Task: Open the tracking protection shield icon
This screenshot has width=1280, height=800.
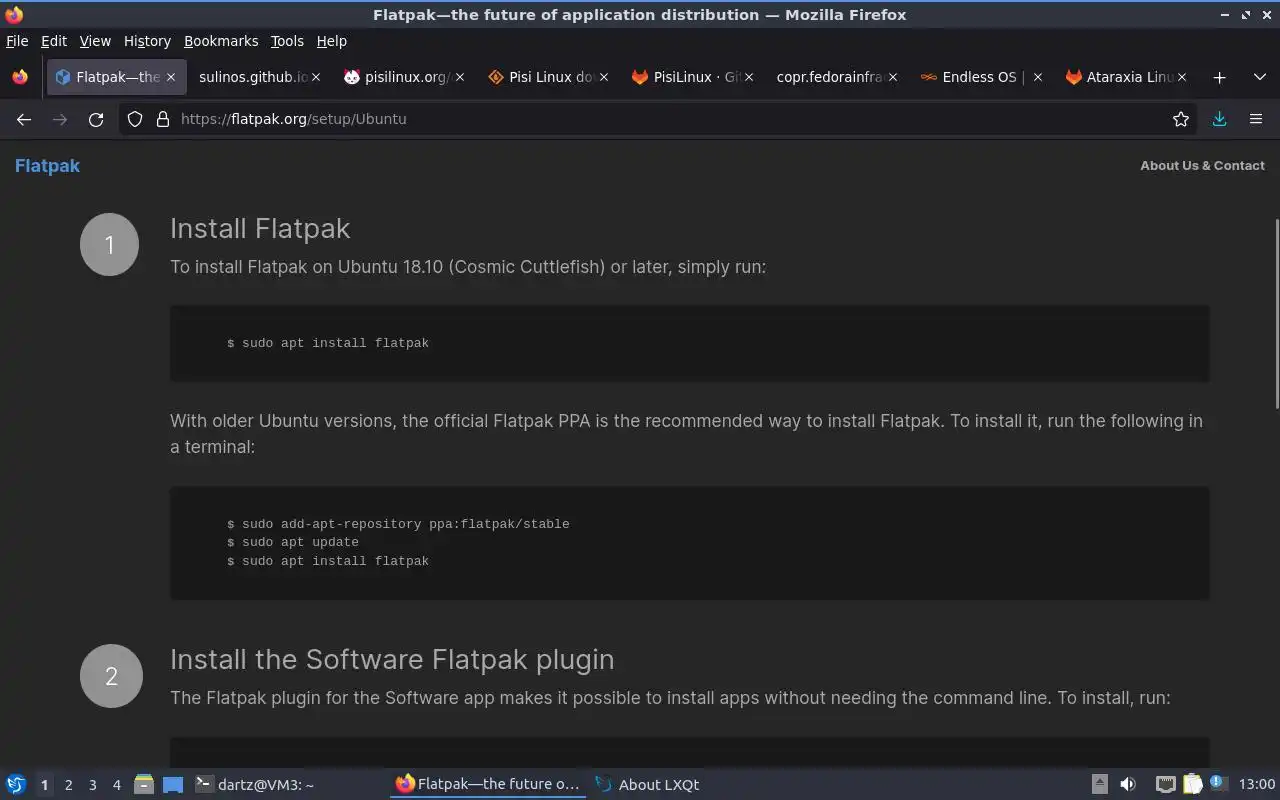Action: 135,119
